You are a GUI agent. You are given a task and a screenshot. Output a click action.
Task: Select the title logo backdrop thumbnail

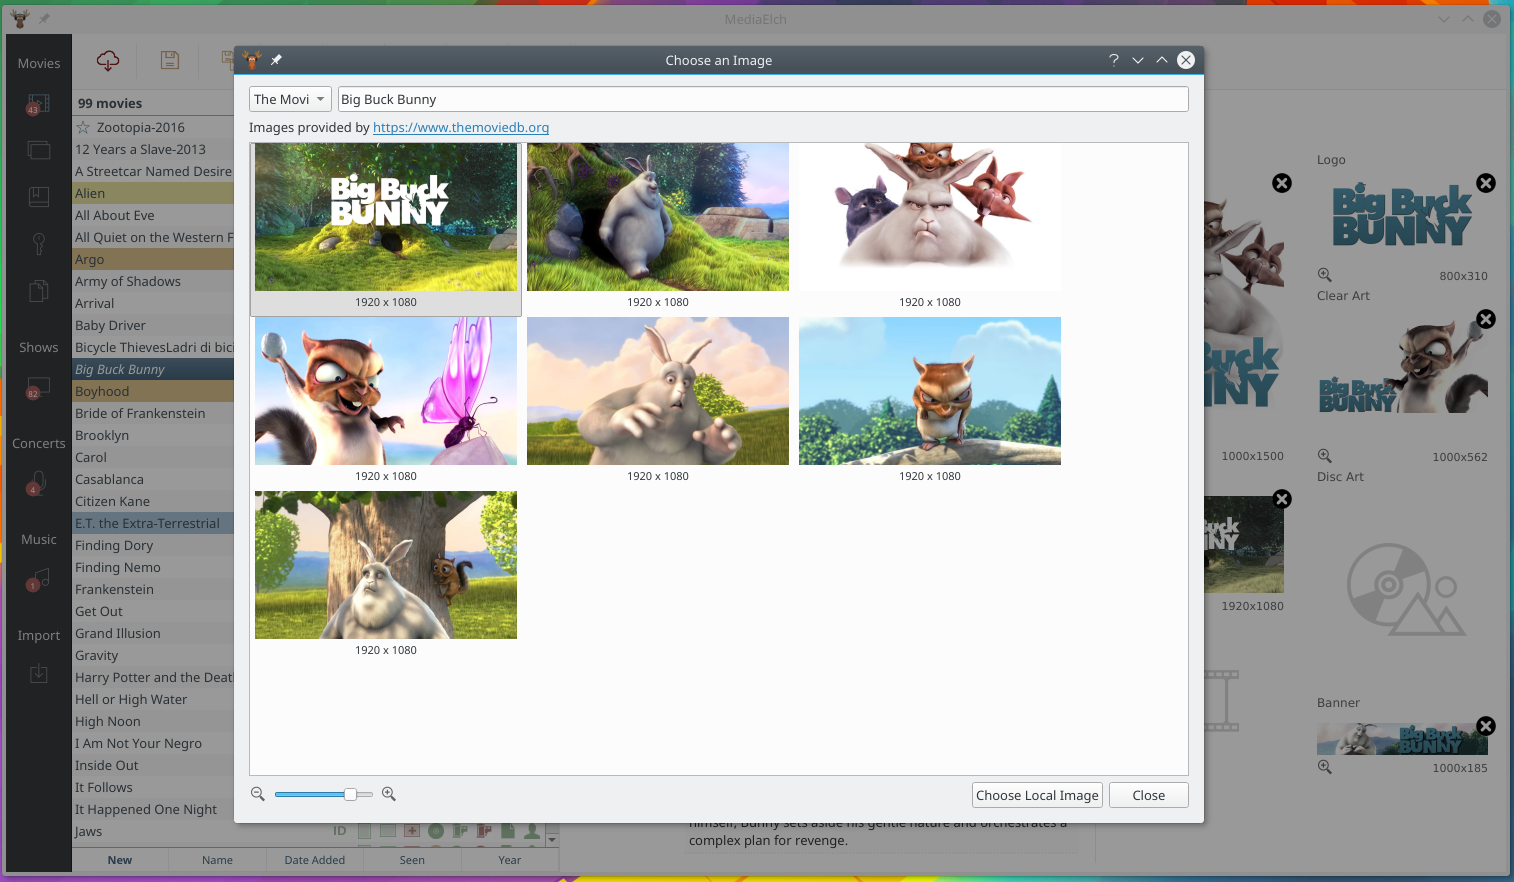tap(386, 217)
